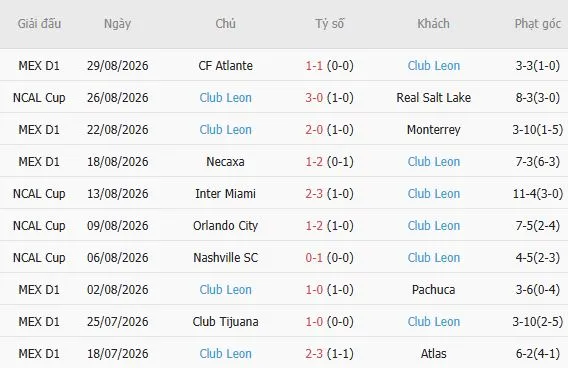Select the Giải đấu column header
568x368 pixels.
[x=39, y=24]
